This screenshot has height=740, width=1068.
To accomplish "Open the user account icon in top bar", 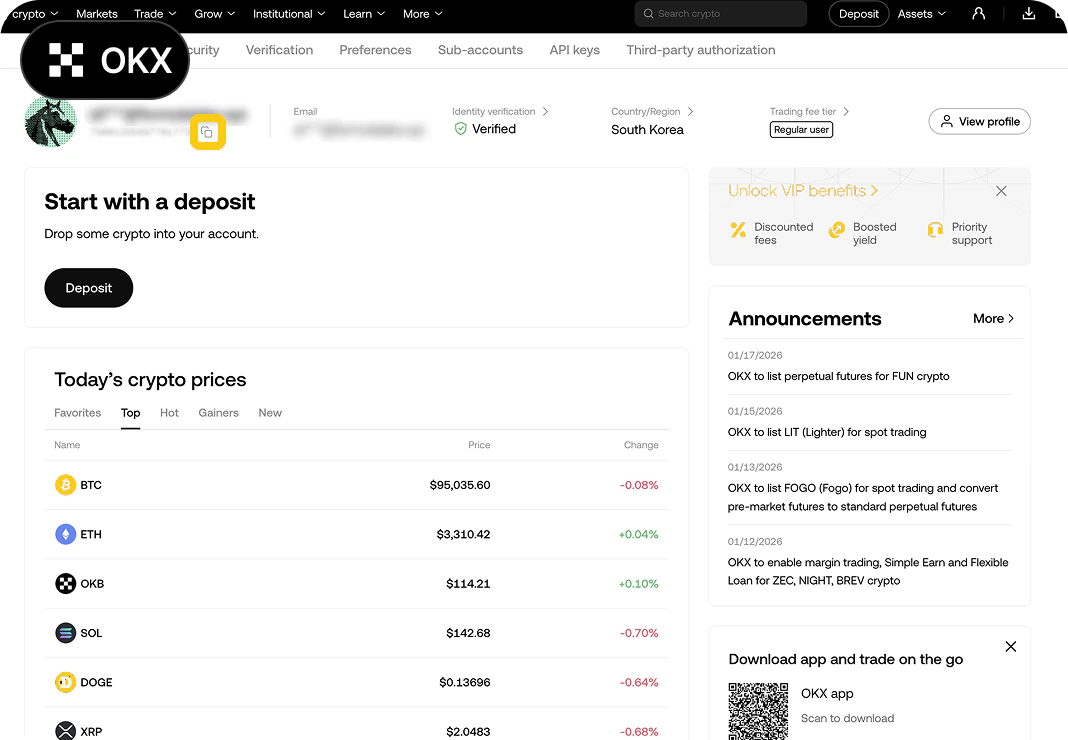I will click(x=978, y=14).
